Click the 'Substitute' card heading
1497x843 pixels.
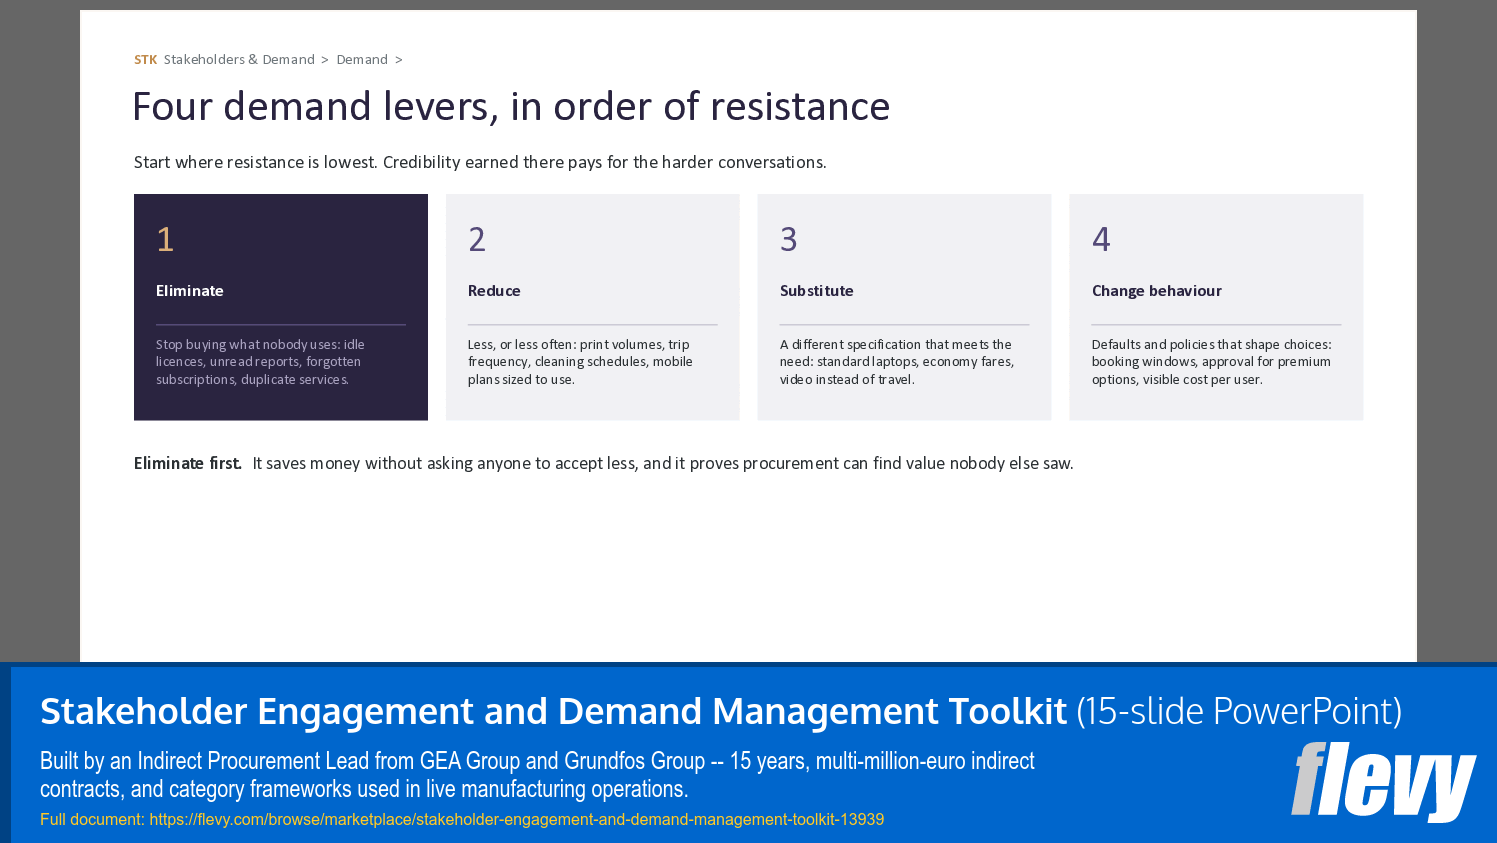(817, 291)
